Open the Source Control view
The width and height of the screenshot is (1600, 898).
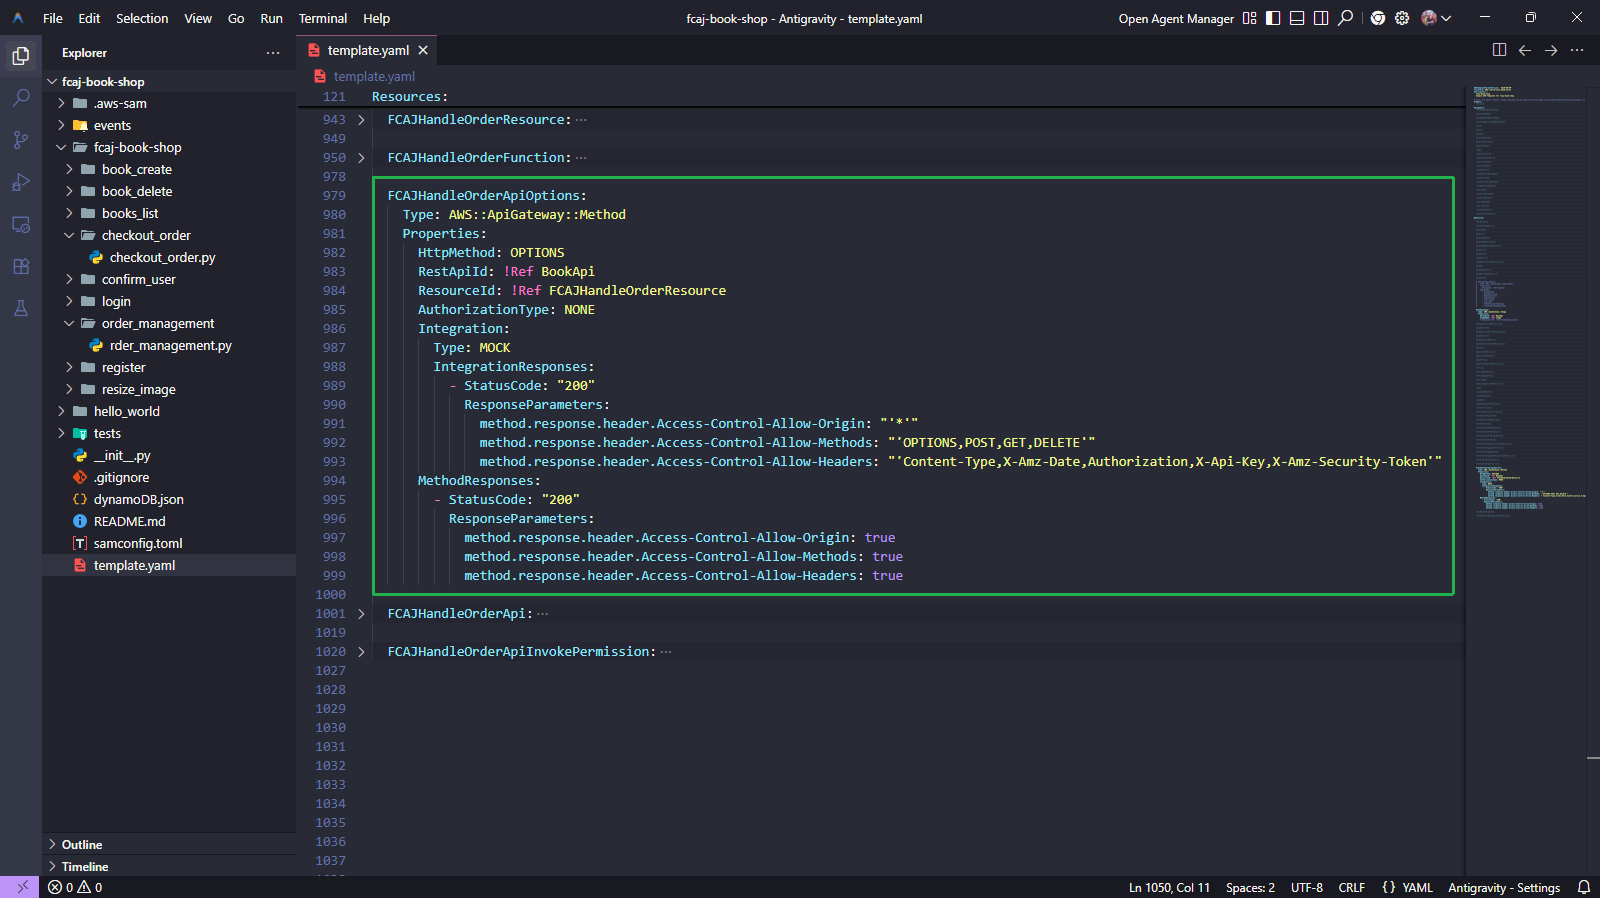(x=20, y=140)
